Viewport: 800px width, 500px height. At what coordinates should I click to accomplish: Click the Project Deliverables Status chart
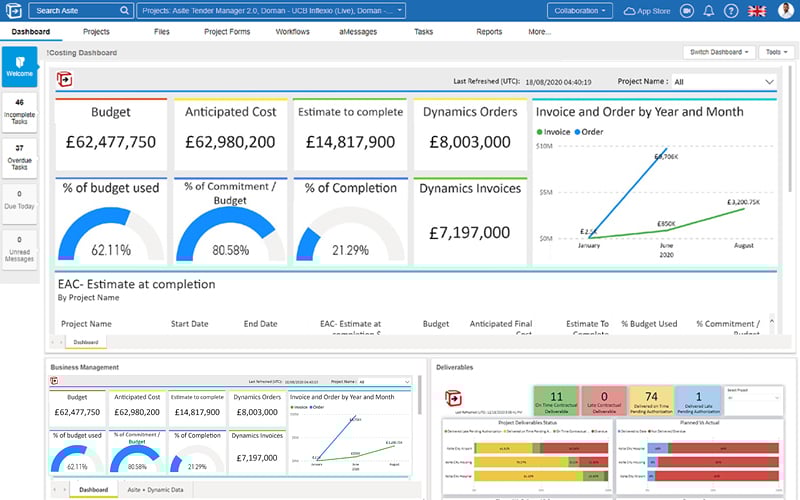(527, 457)
